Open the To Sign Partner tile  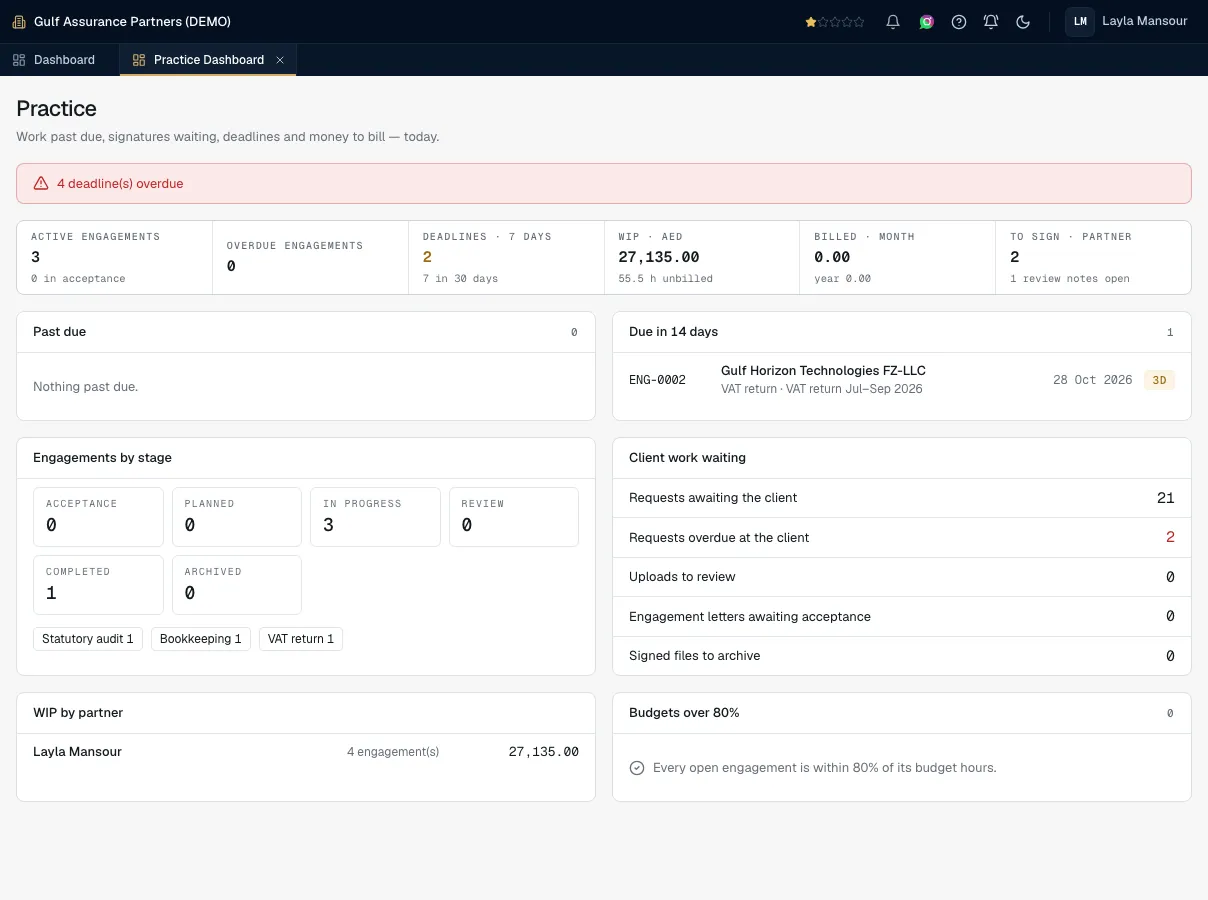(1093, 257)
